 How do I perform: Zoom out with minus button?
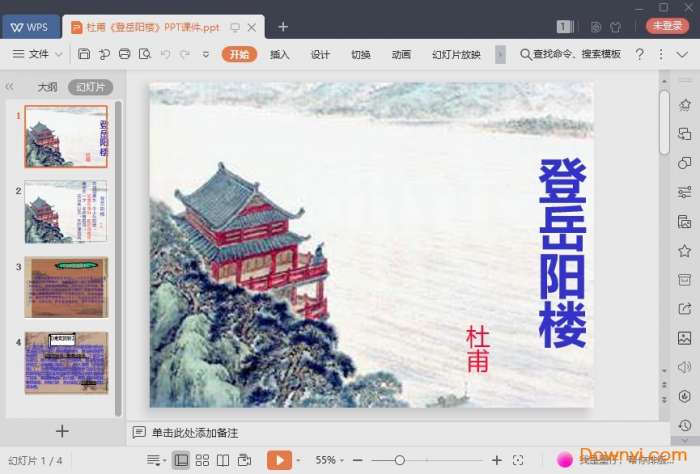(x=357, y=460)
